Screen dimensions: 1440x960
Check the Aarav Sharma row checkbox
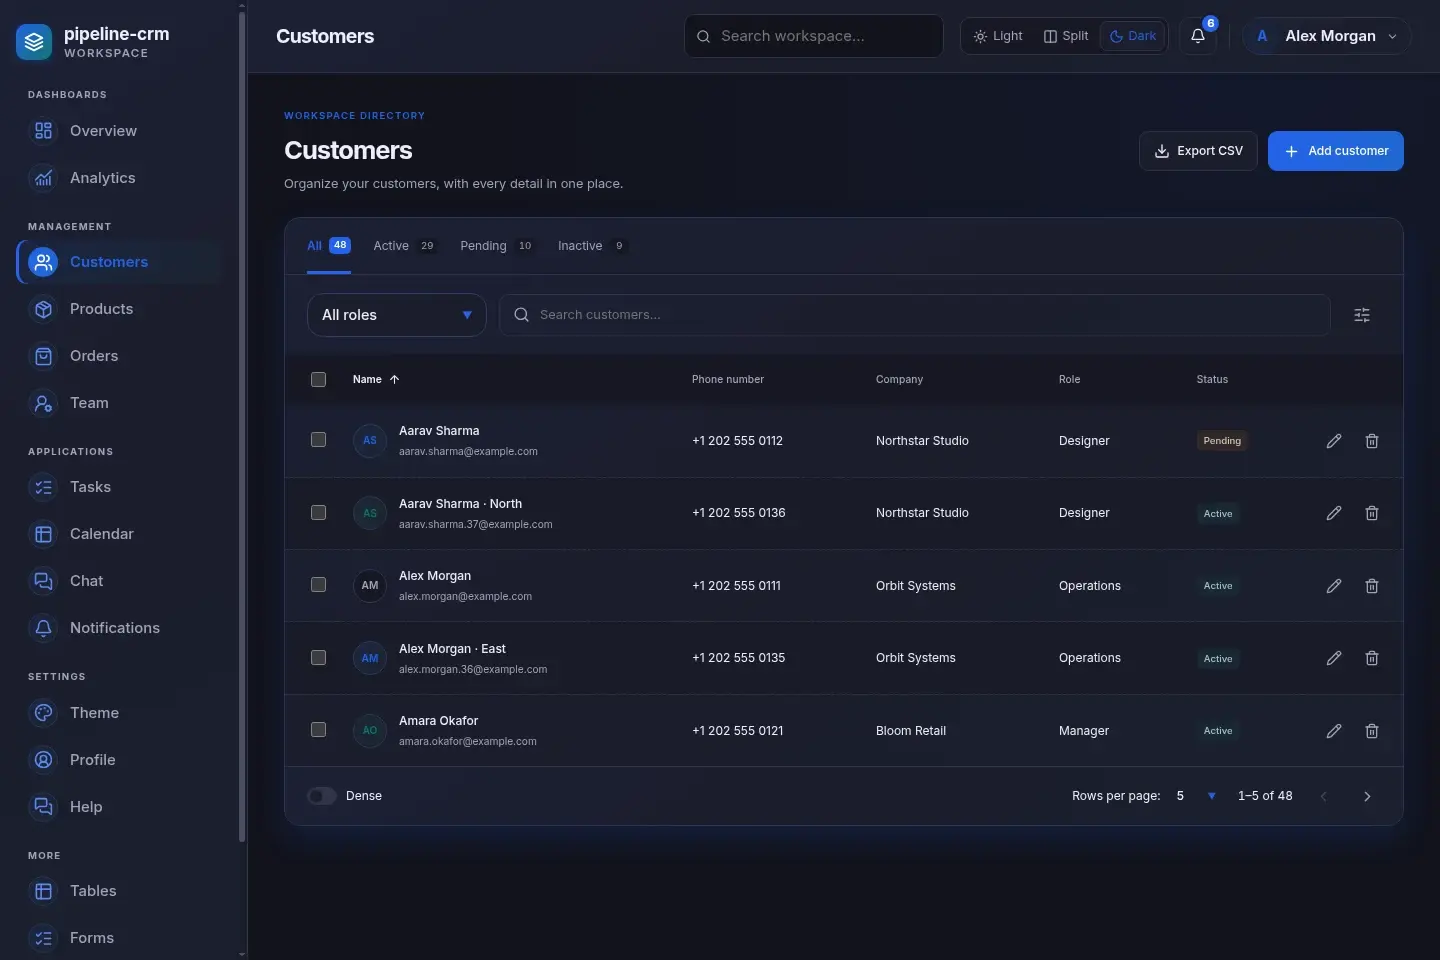(318, 440)
